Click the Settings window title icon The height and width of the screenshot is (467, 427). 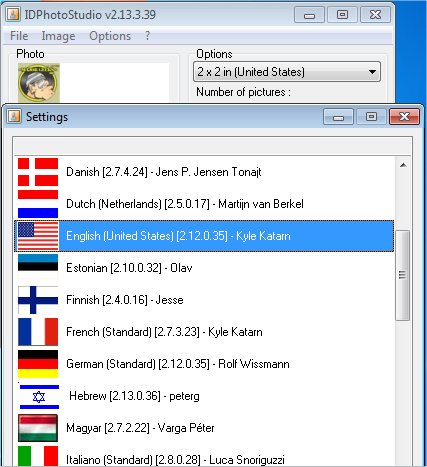point(14,116)
